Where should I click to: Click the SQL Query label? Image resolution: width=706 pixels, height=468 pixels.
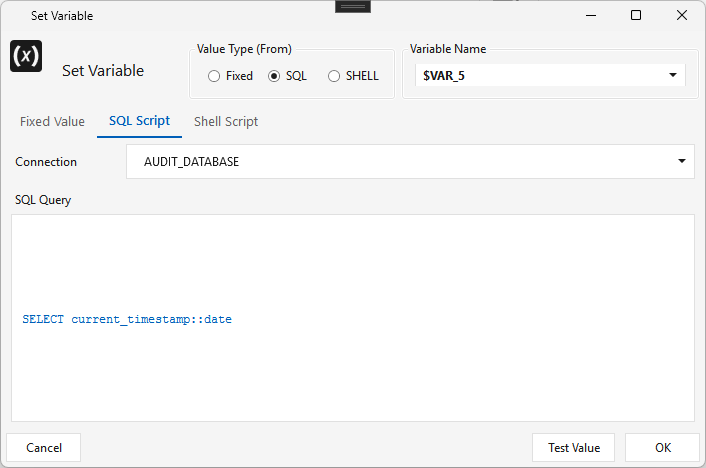coord(43,200)
